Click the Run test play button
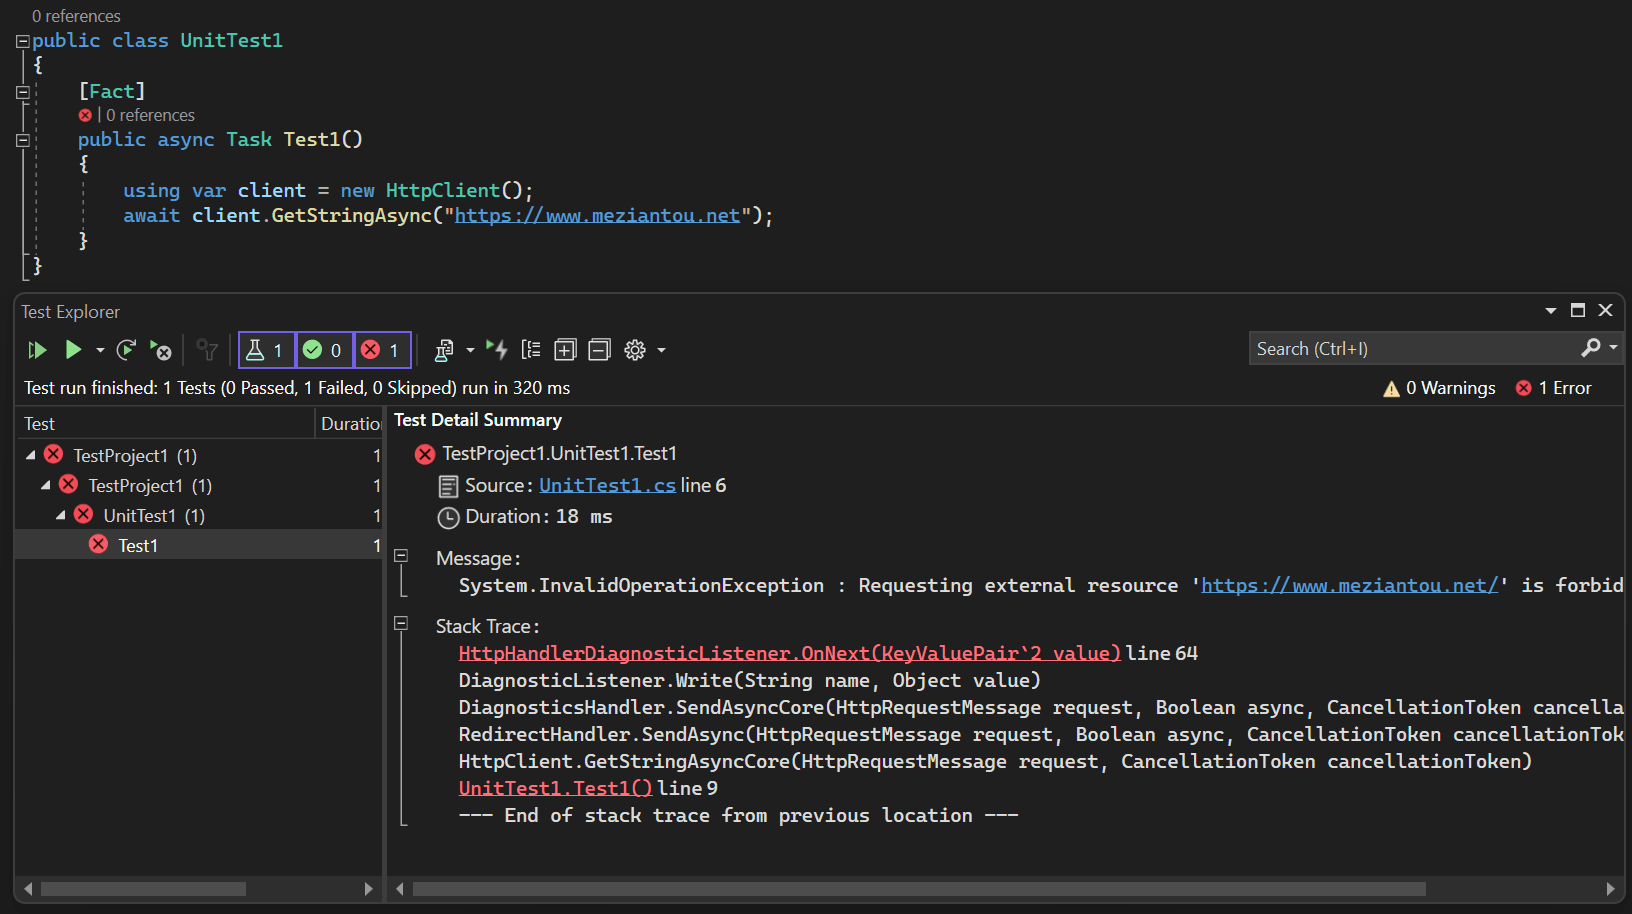 point(73,350)
